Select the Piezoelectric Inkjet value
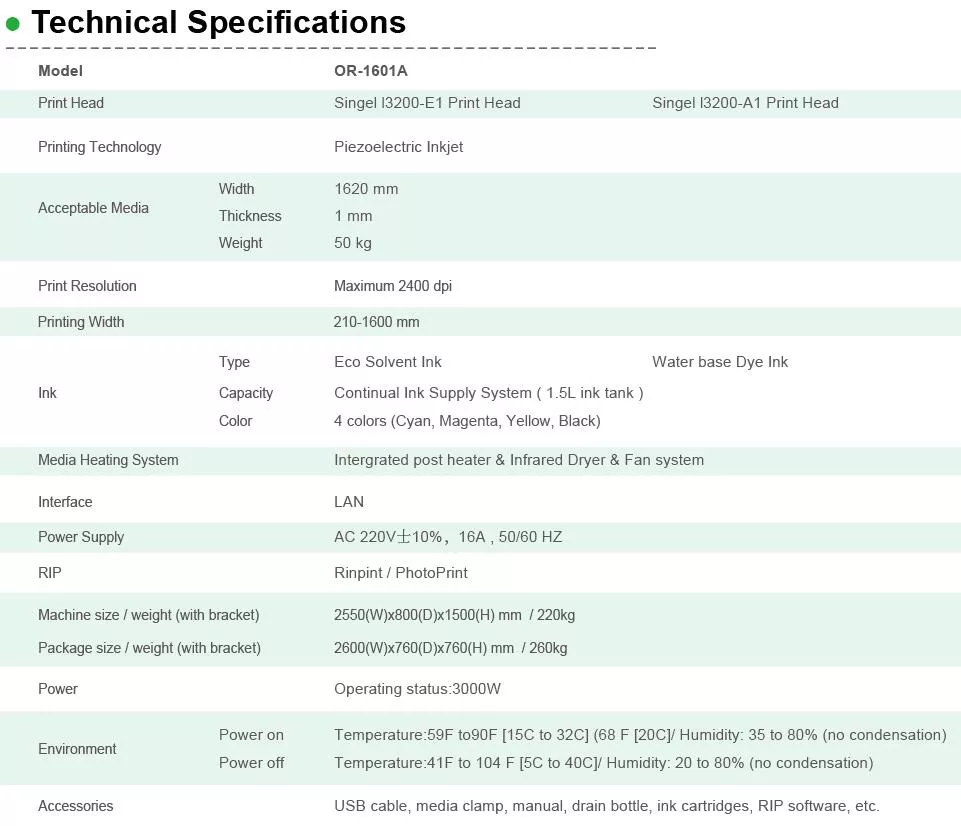Image resolution: width=961 pixels, height=826 pixels. [398, 147]
